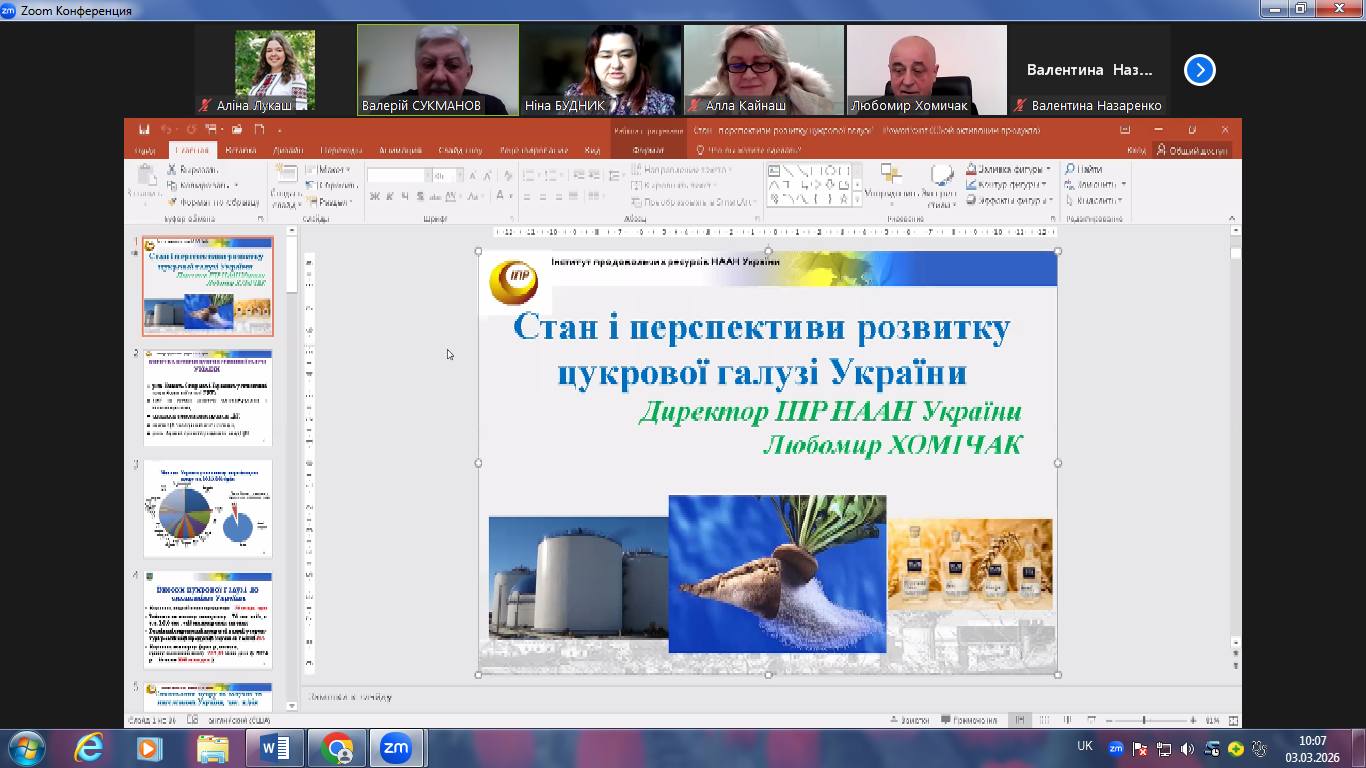The image size is (1366, 768).
Task: Select slide 3 thumbnail with pie chart
Action: [x=208, y=509]
